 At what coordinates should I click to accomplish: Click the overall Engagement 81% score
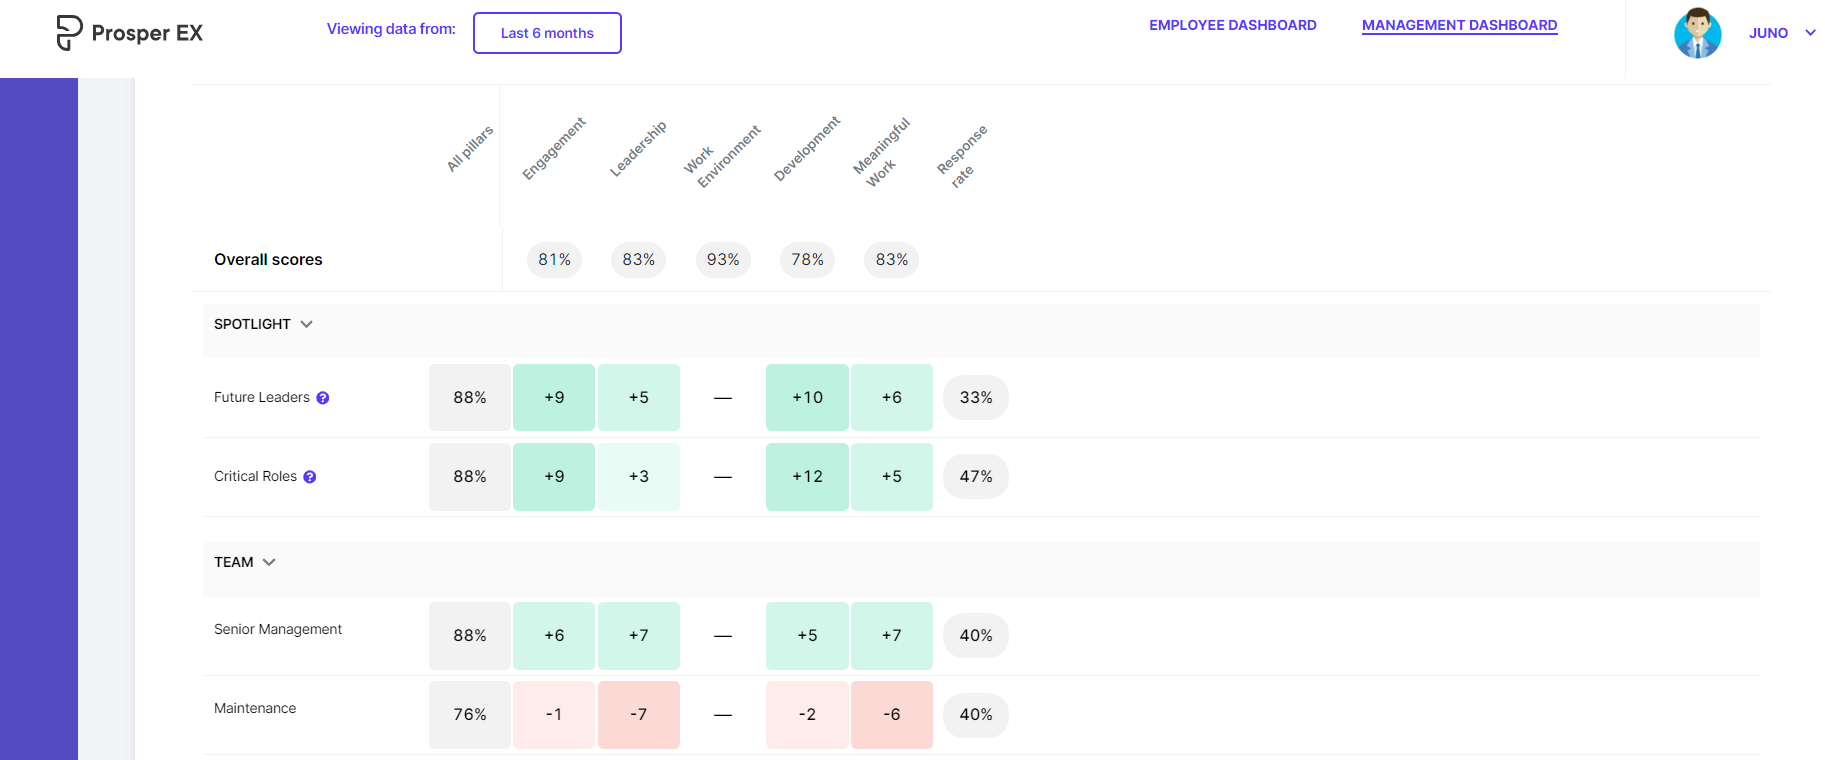click(554, 260)
